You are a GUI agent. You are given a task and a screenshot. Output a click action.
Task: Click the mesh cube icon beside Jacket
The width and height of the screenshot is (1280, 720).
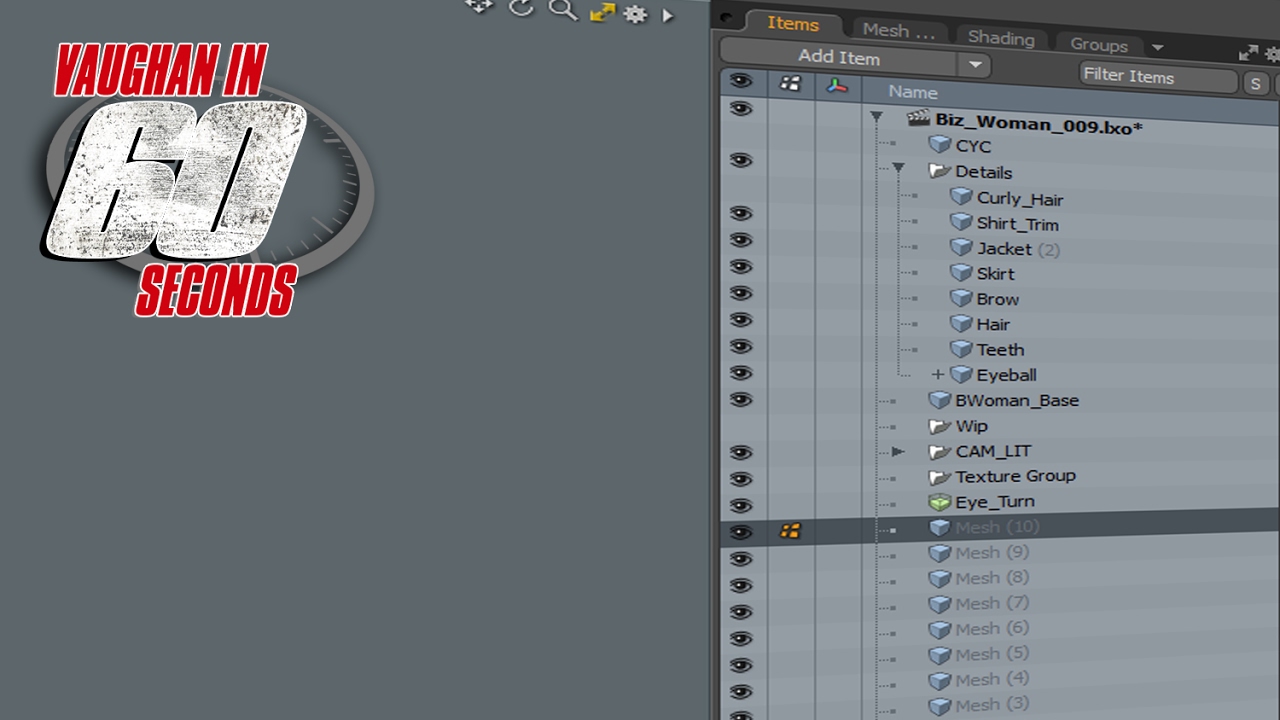click(961, 247)
